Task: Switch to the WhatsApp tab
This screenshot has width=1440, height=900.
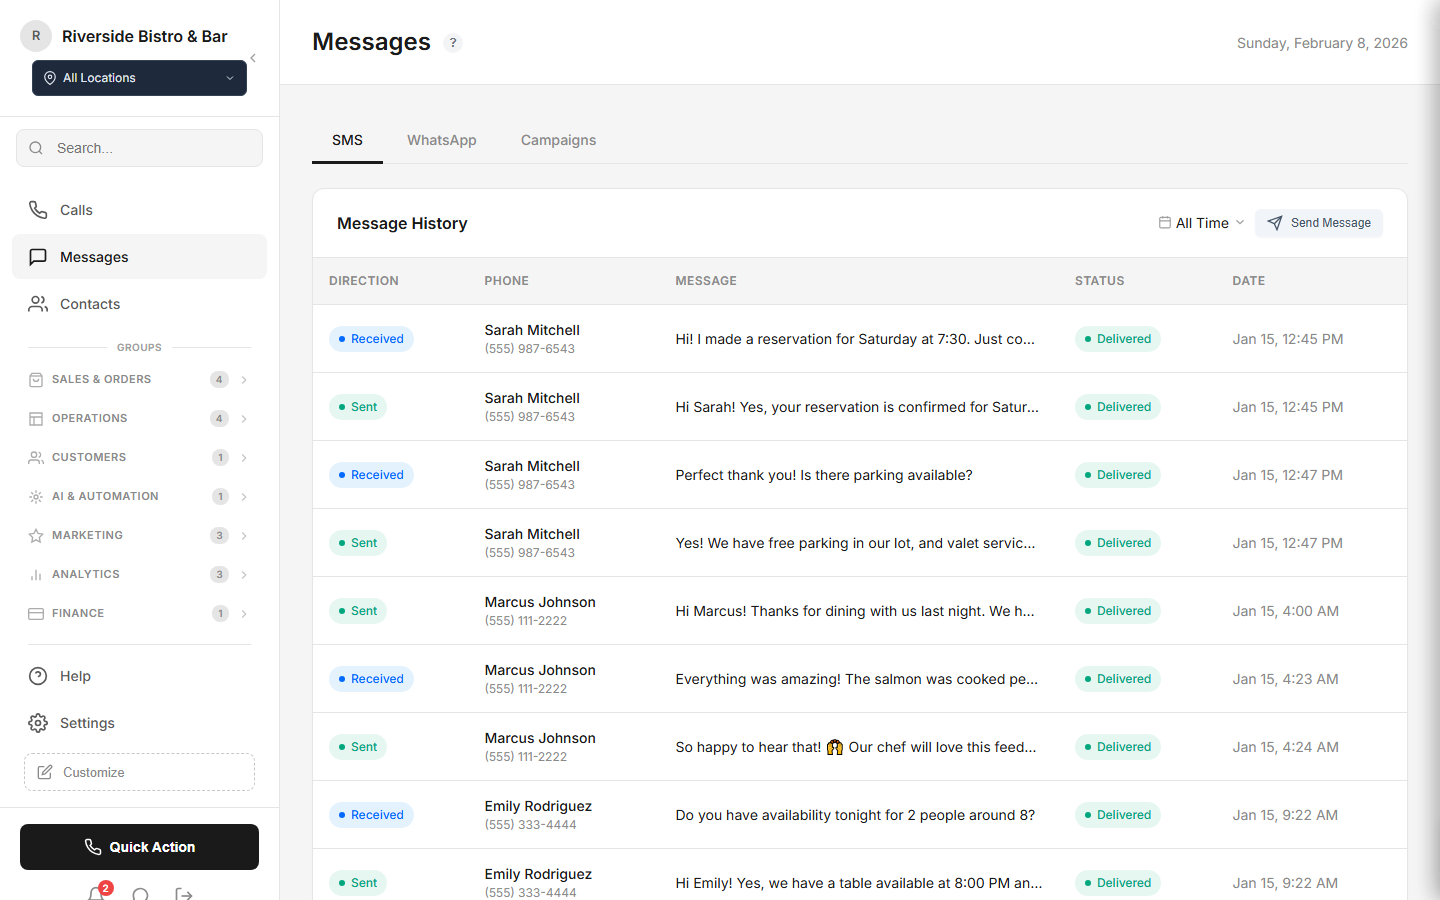Action: click(x=441, y=140)
